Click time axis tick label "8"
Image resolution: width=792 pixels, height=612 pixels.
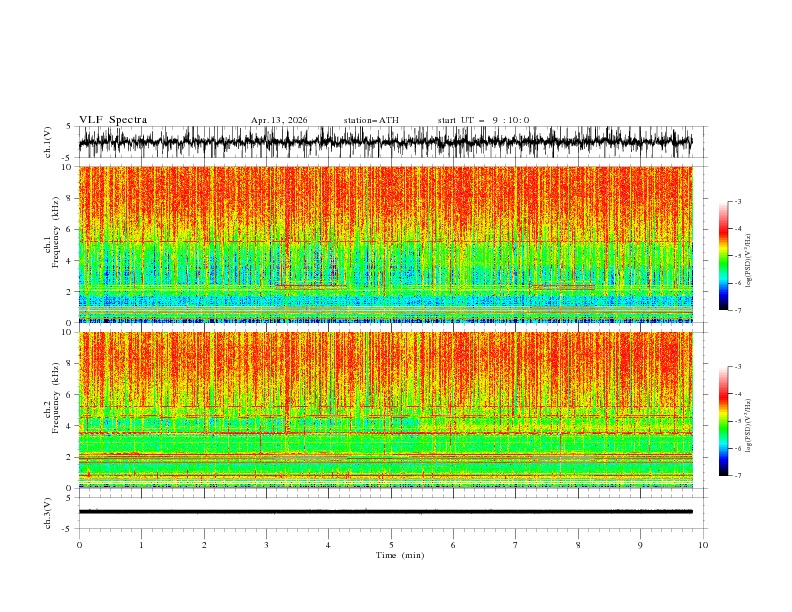pyautogui.click(x=578, y=545)
